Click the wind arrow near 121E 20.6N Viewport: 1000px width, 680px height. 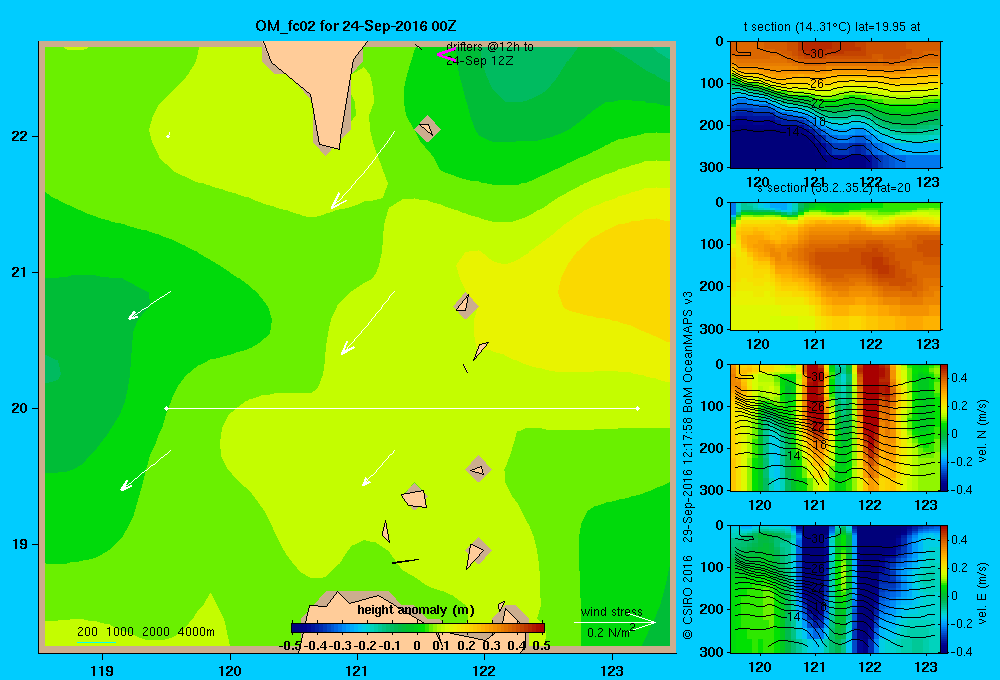click(368, 323)
